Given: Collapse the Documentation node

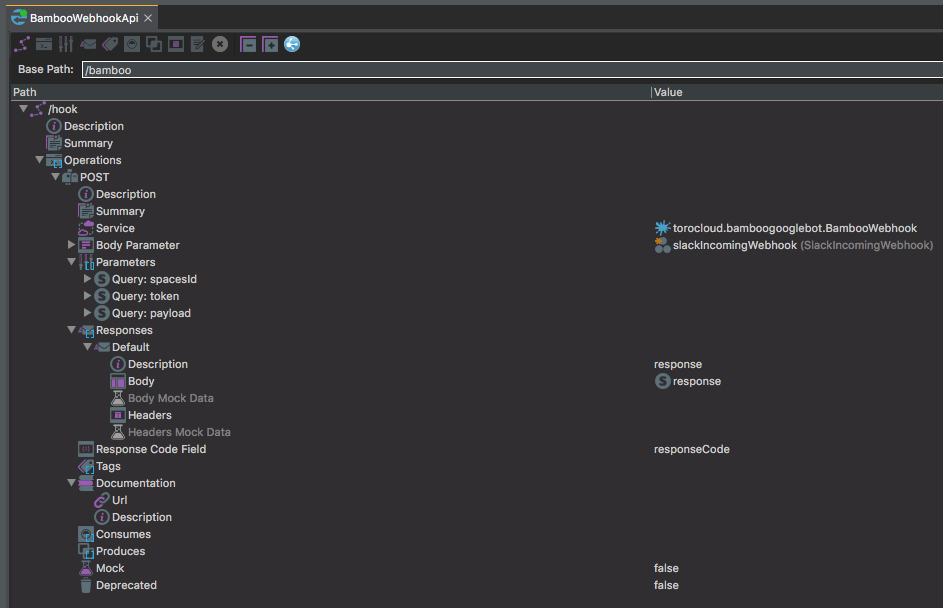Looking at the screenshot, I should (x=71, y=483).
